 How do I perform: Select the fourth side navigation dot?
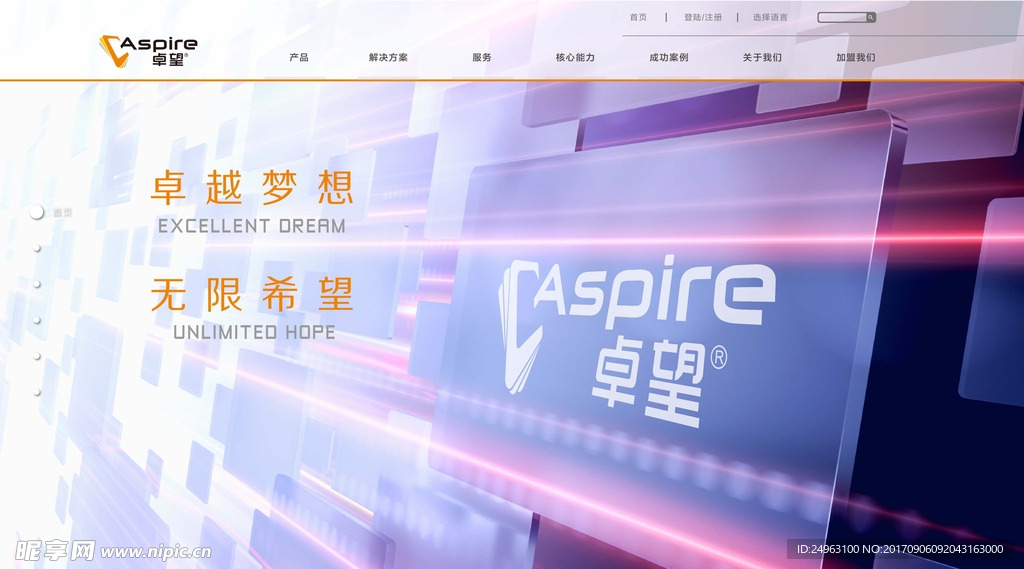(37, 320)
